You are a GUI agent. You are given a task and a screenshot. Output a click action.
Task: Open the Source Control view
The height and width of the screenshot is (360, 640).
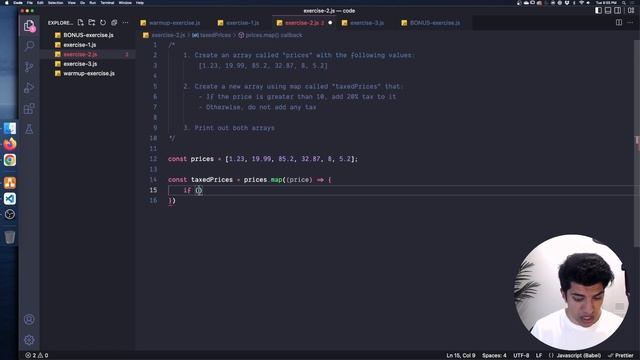tap(29, 67)
